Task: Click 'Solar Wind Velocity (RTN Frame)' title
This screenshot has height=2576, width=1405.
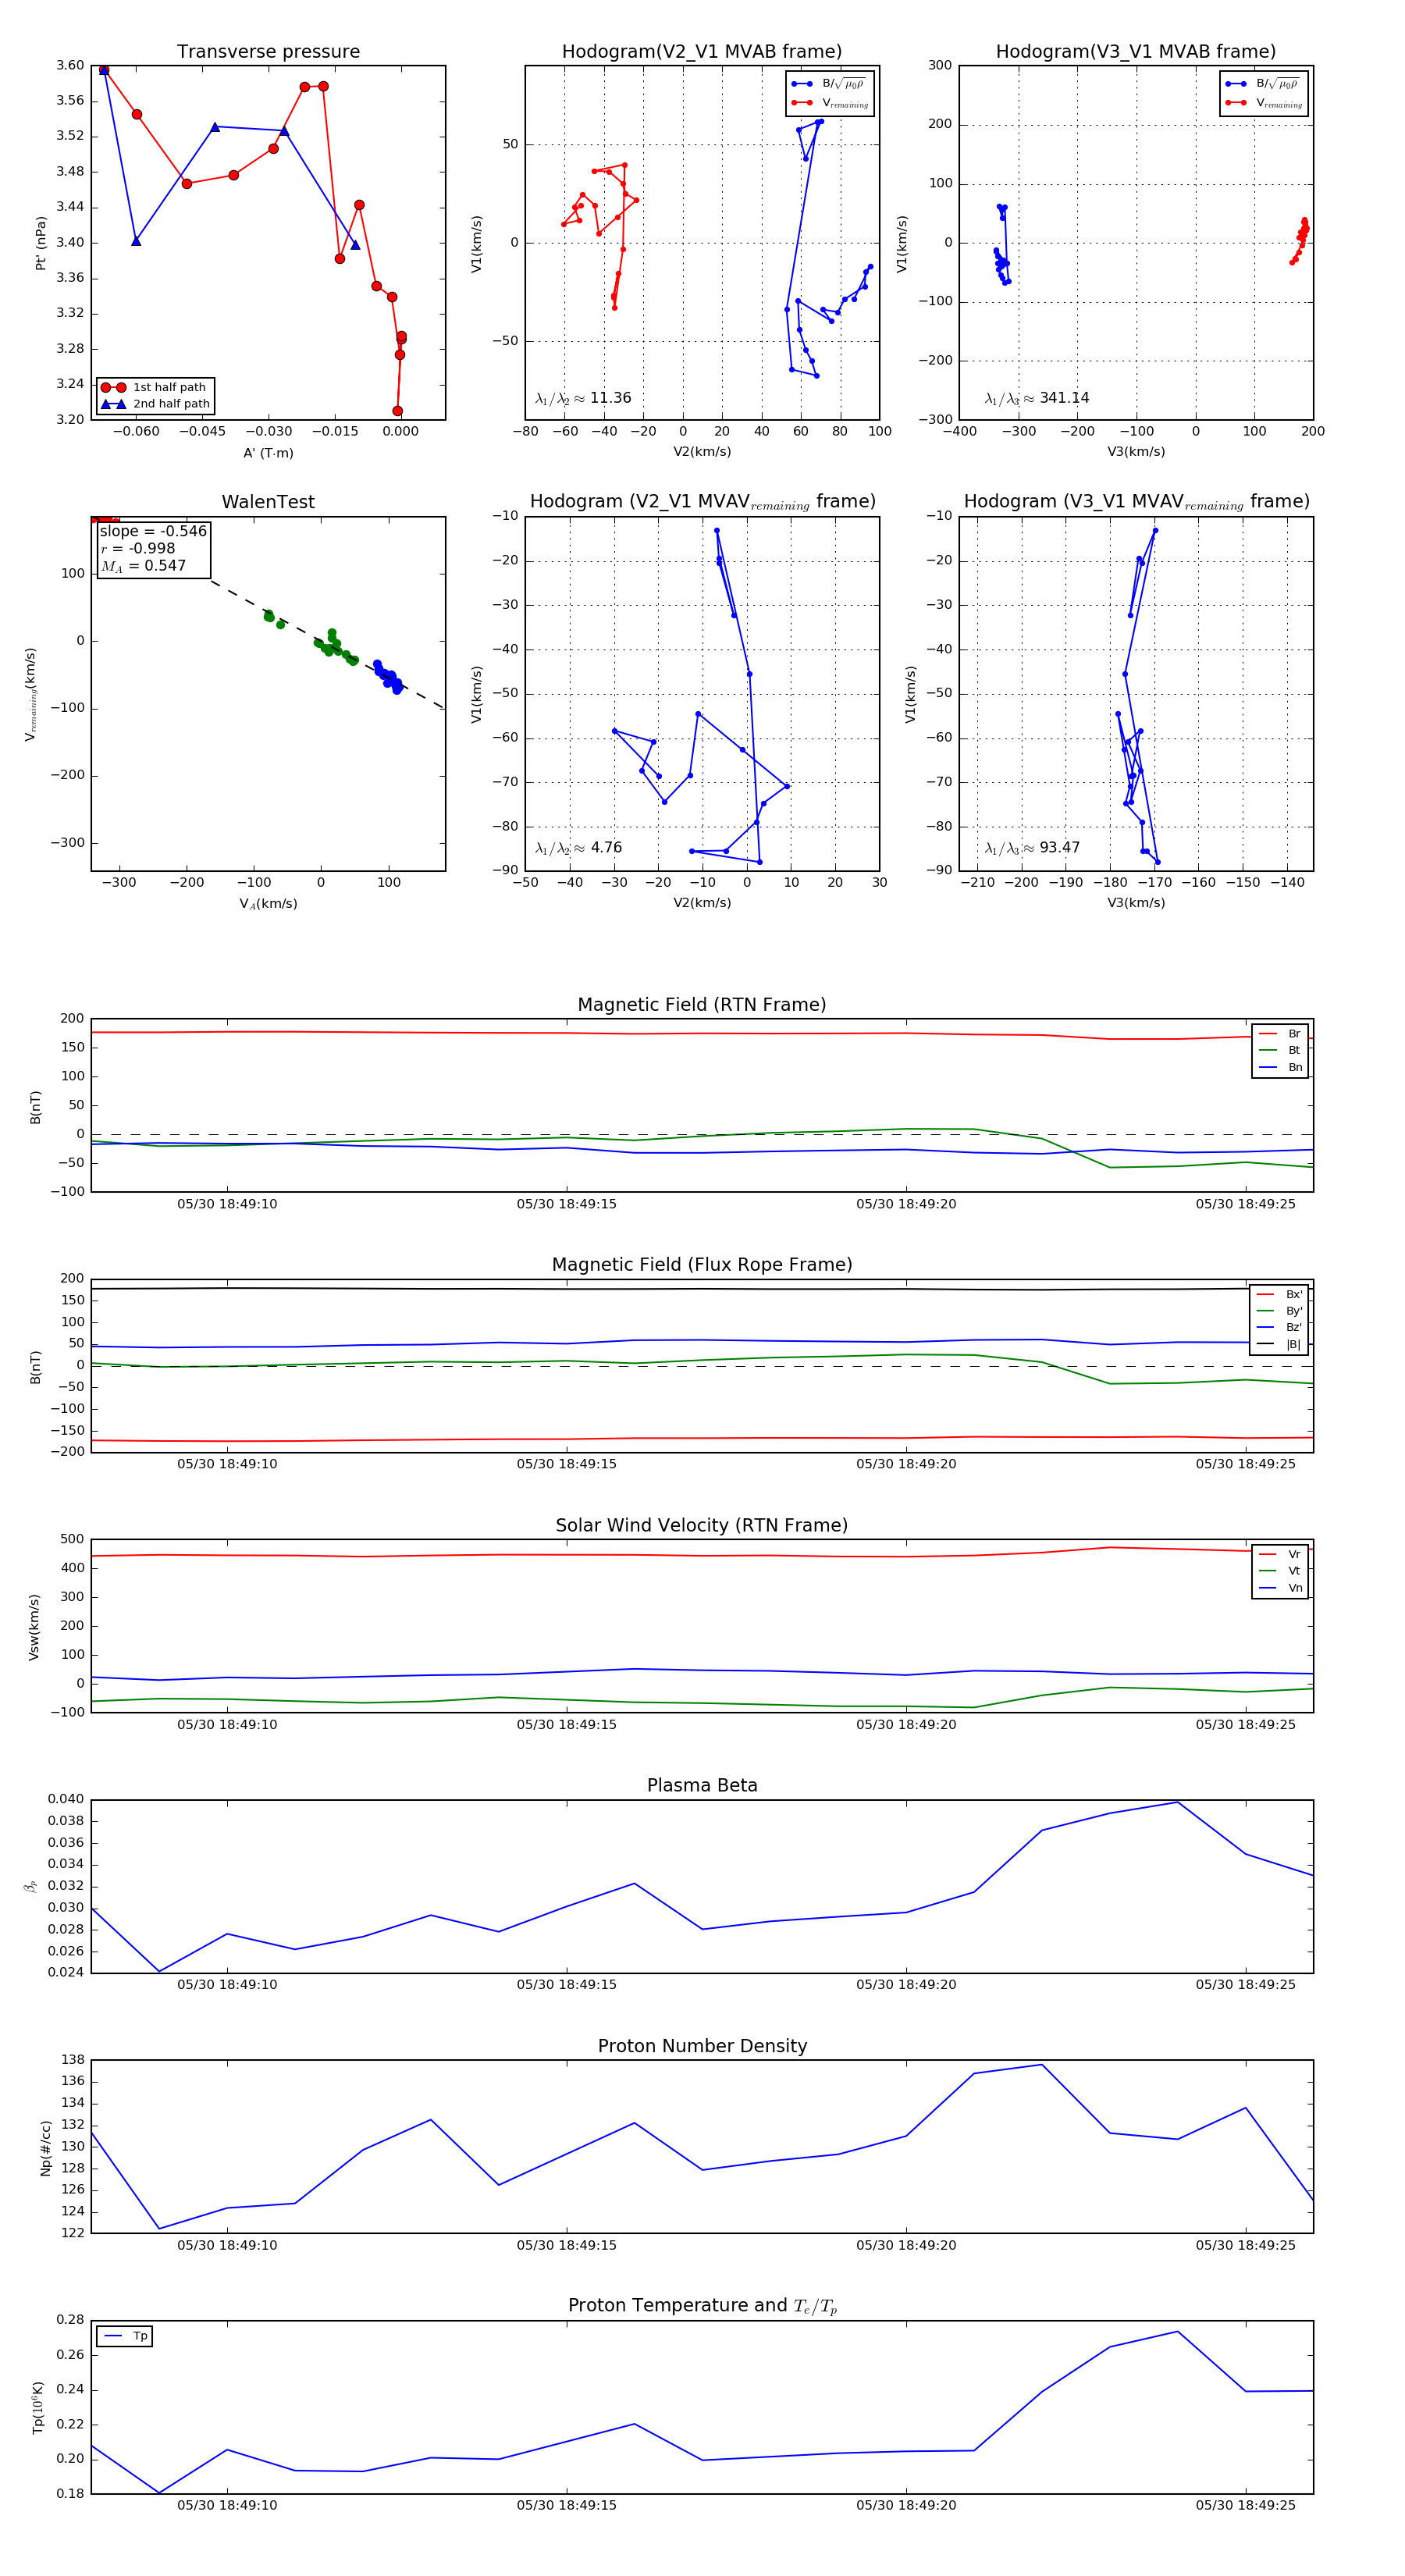Action: click(x=702, y=1525)
